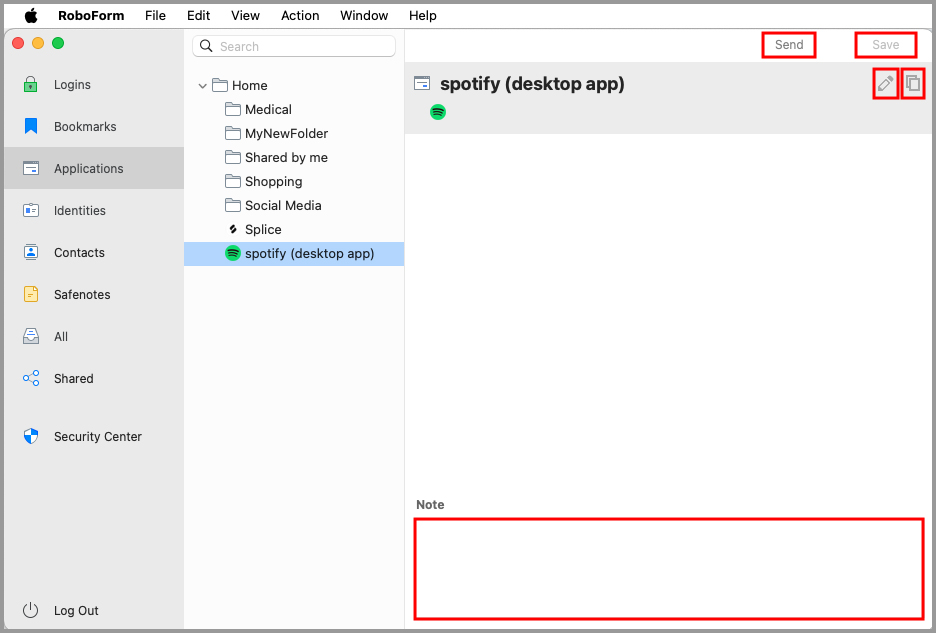Open the Social Media folder label
The height and width of the screenshot is (633, 936).
click(x=283, y=205)
